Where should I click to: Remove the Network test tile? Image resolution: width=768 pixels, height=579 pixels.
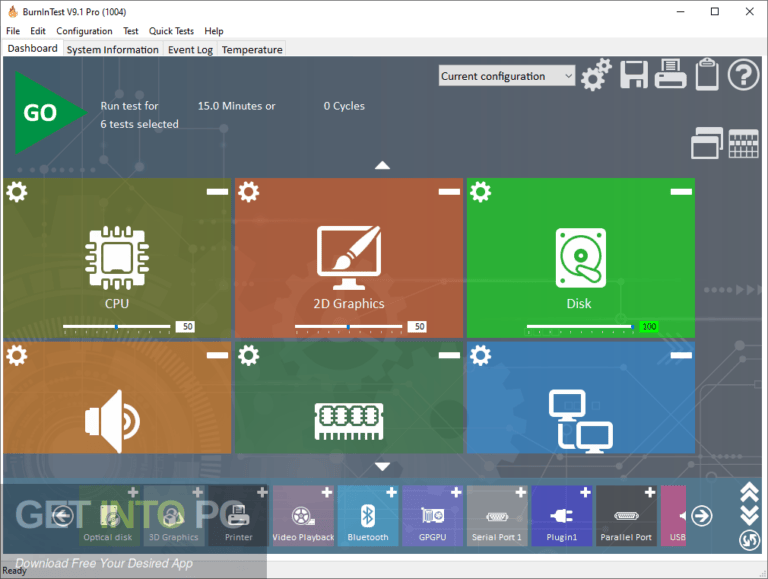(681, 355)
